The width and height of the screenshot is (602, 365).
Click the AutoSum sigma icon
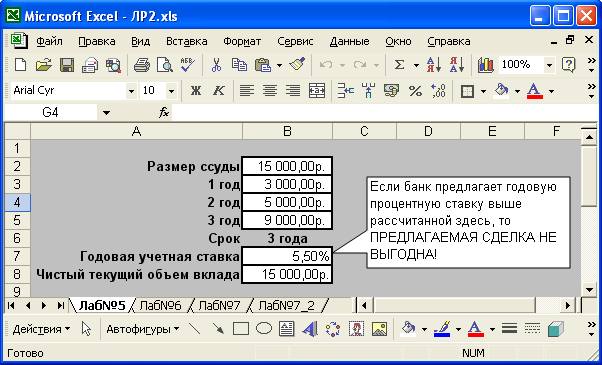click(x=399, y=65)
